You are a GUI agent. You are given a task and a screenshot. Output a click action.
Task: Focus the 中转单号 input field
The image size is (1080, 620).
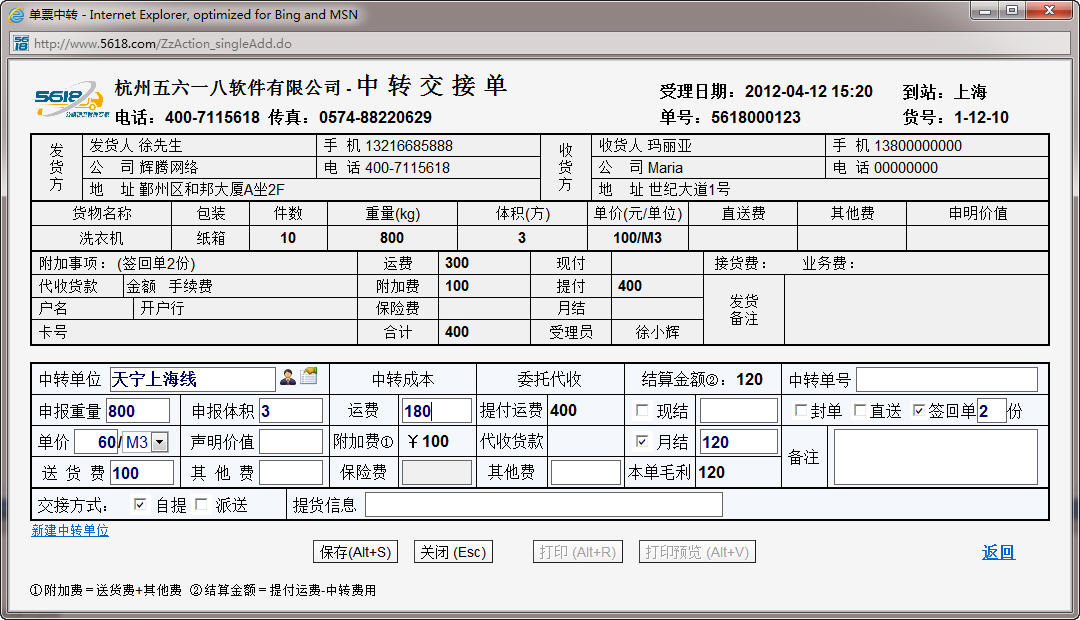(946, 379)
